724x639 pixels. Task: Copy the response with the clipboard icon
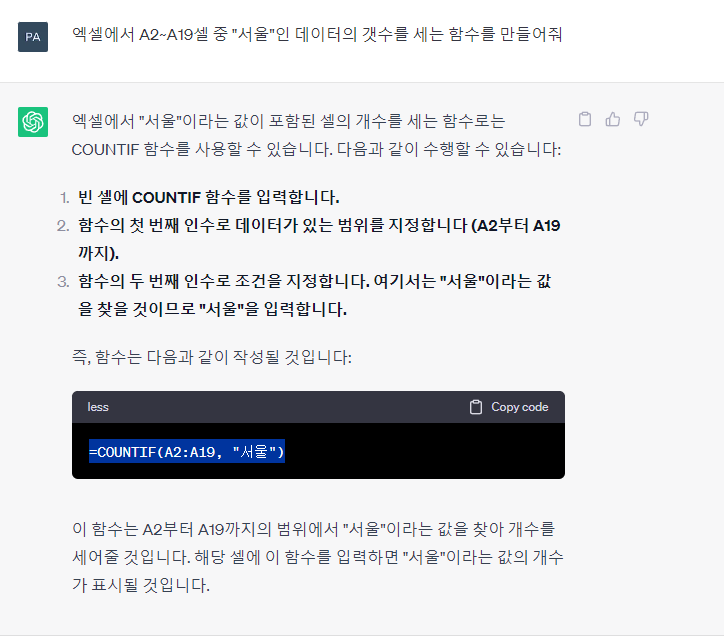click(x=585, y=119)
